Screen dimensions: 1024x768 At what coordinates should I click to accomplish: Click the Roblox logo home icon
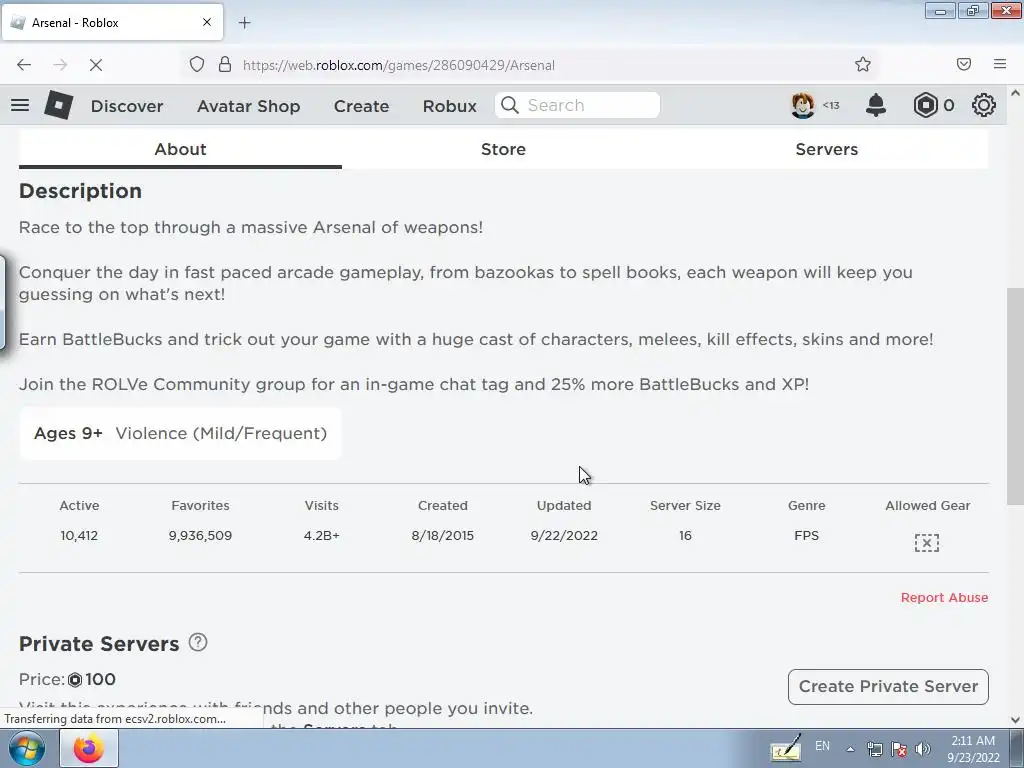pyautogui.click(x=58, y=105)
